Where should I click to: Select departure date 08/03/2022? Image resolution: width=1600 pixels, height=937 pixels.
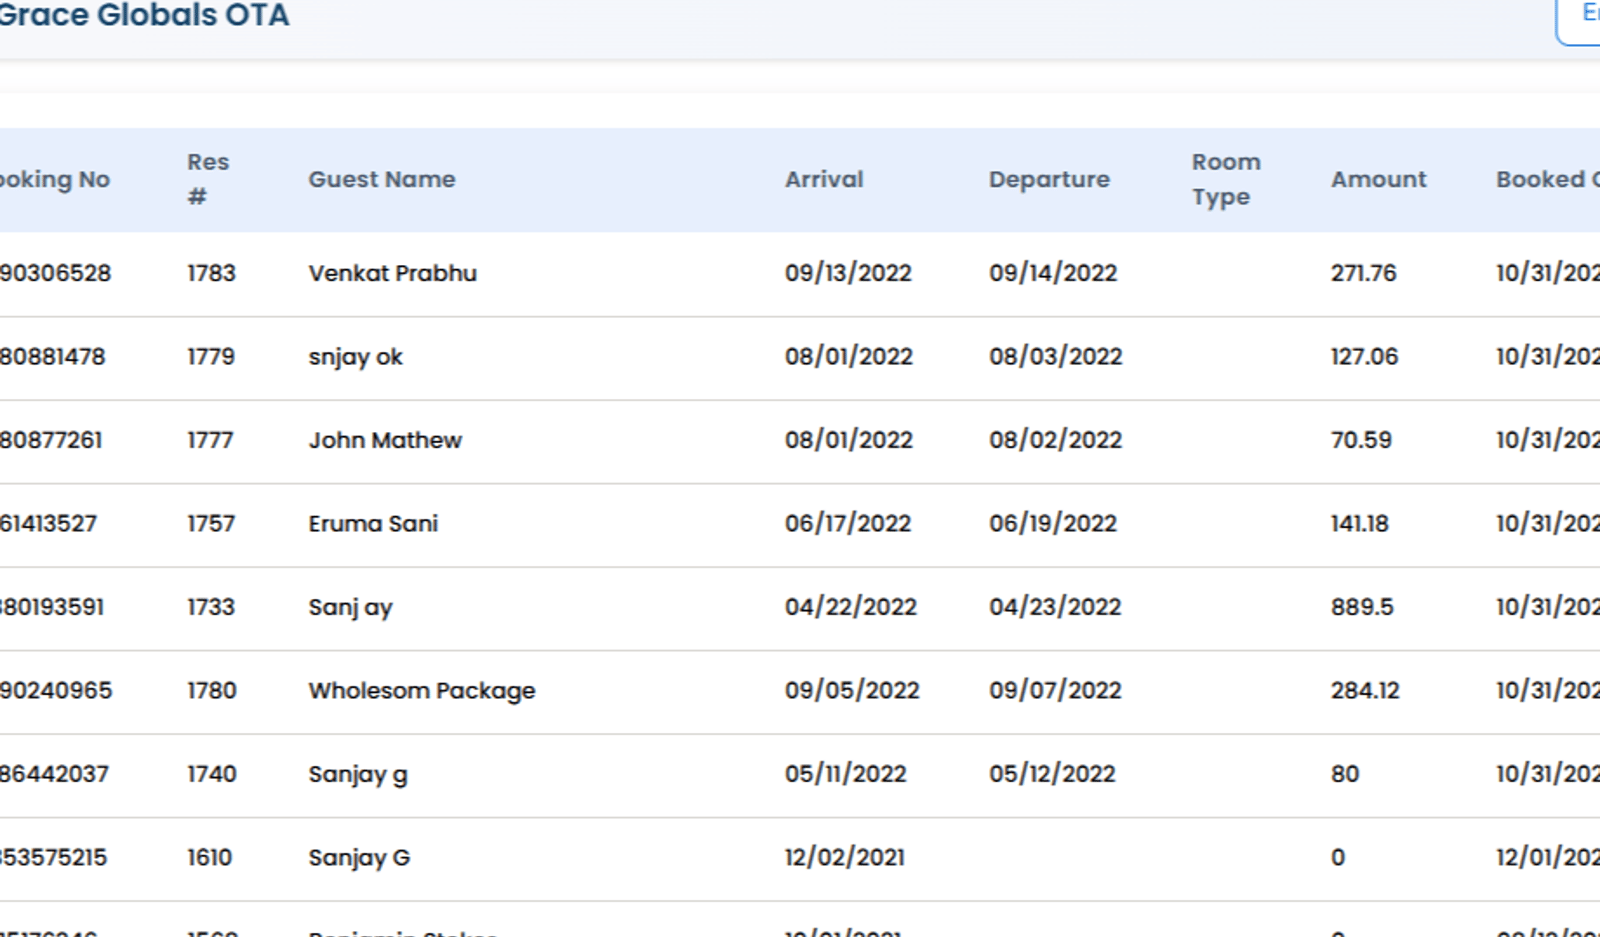pos(1055,357)
